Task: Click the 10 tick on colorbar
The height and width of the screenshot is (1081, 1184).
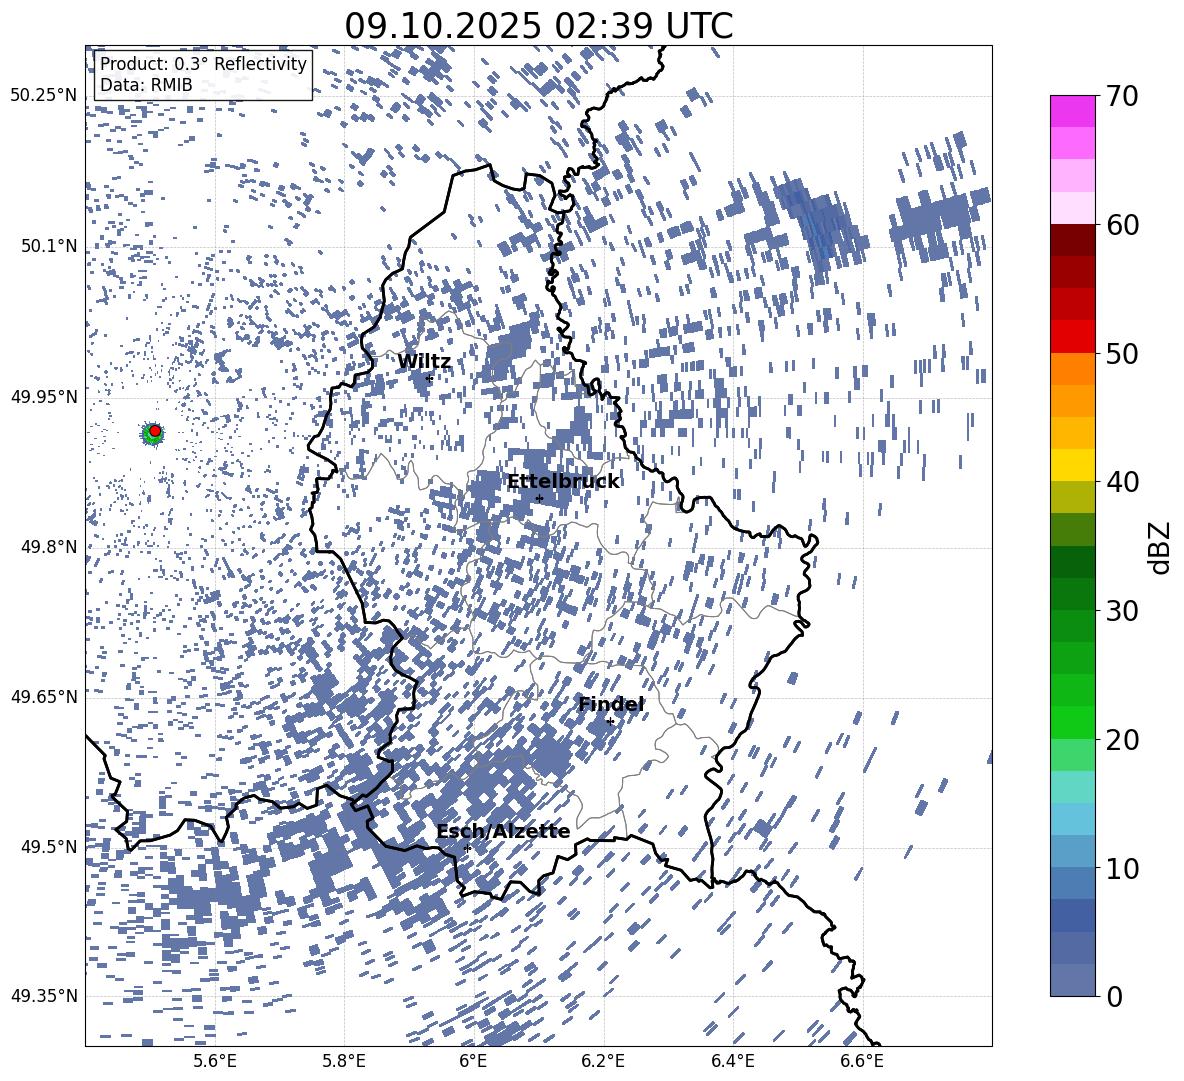Action: point(1123,868)
